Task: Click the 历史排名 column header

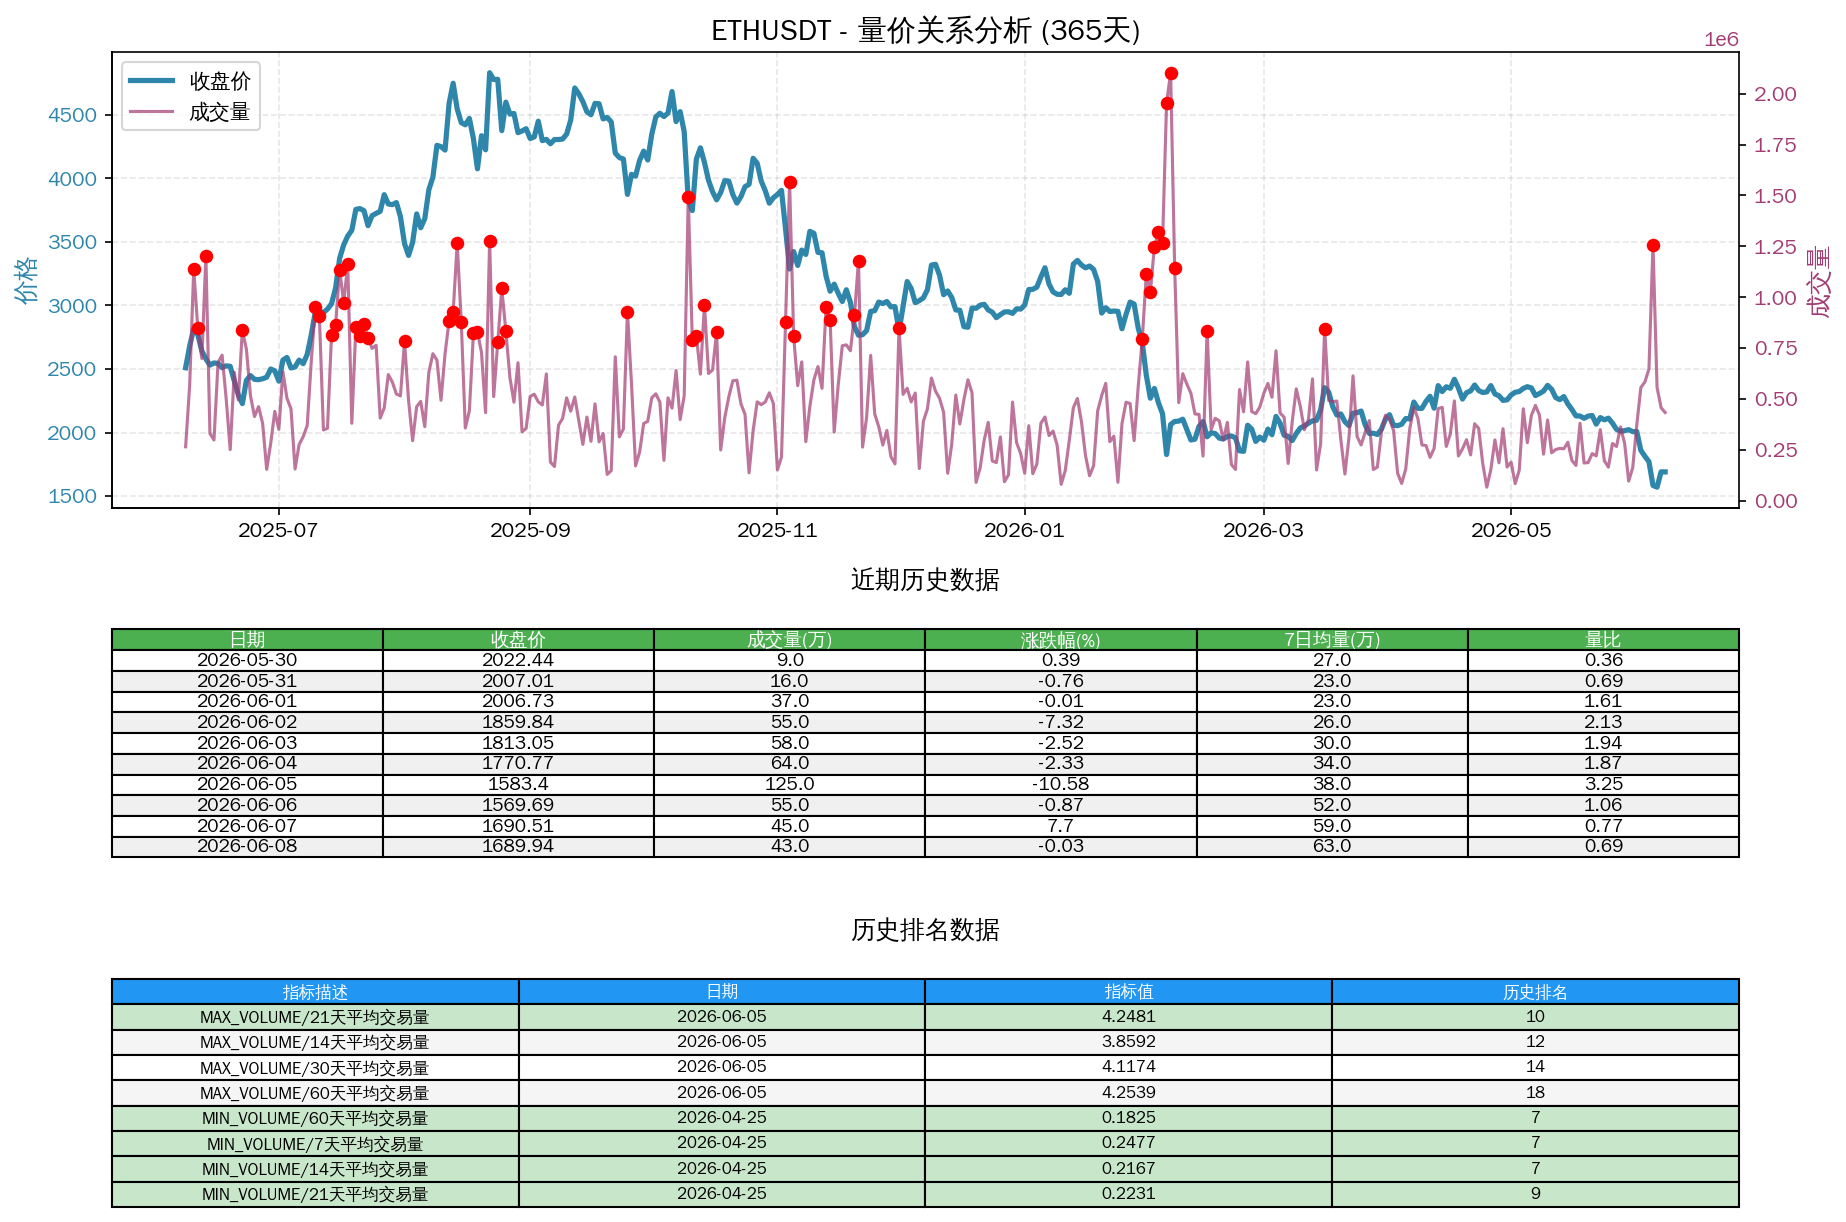Action: tap(1535, 992)
